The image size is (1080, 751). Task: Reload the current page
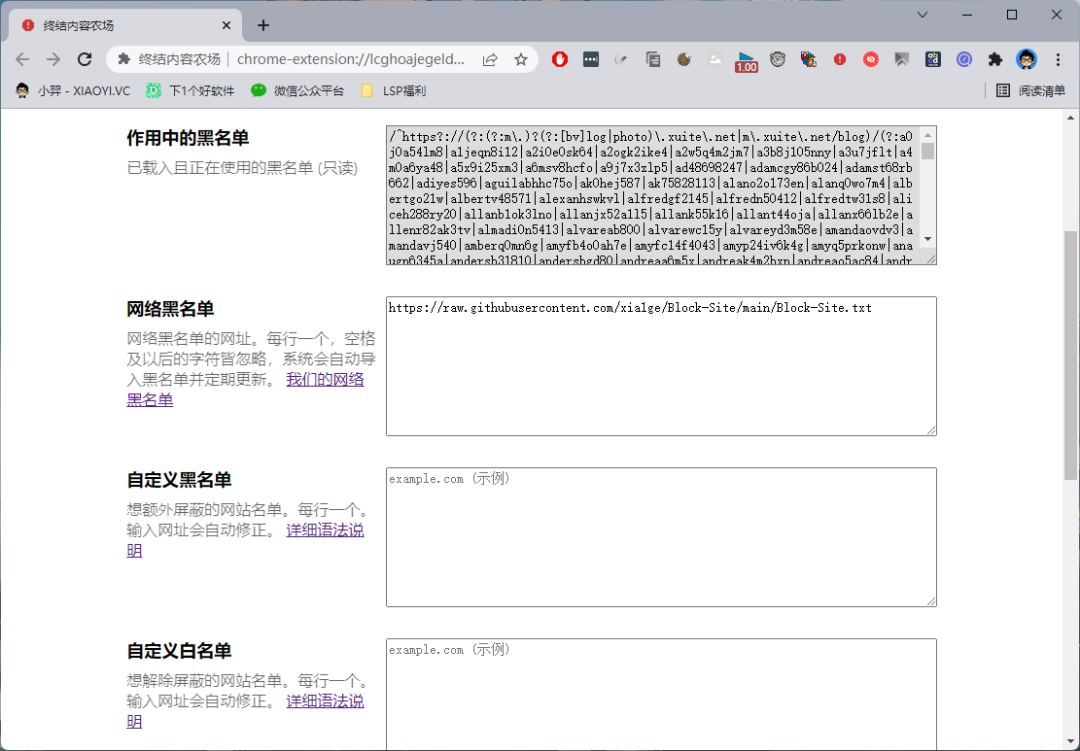[x=85, y=59]
